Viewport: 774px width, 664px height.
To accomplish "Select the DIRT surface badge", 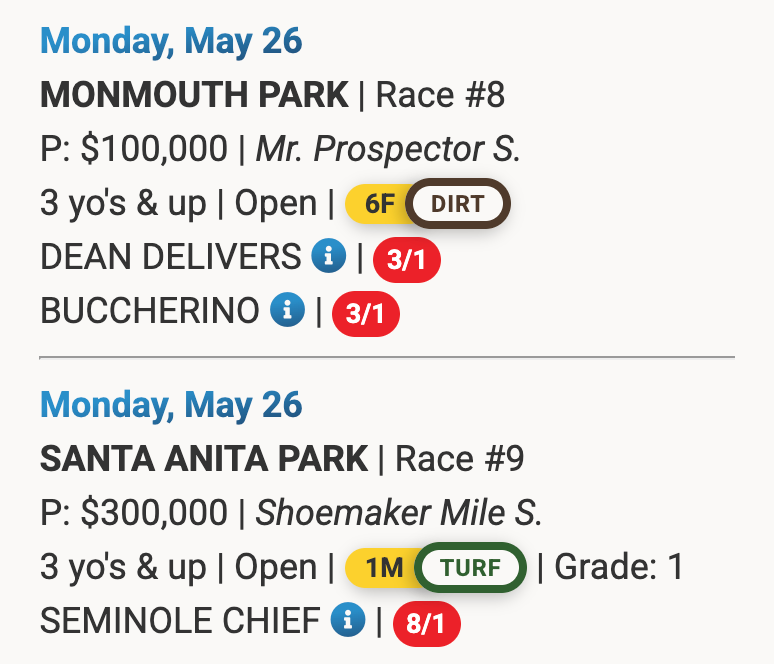I will pyautogui.click(x=458, y=203).
